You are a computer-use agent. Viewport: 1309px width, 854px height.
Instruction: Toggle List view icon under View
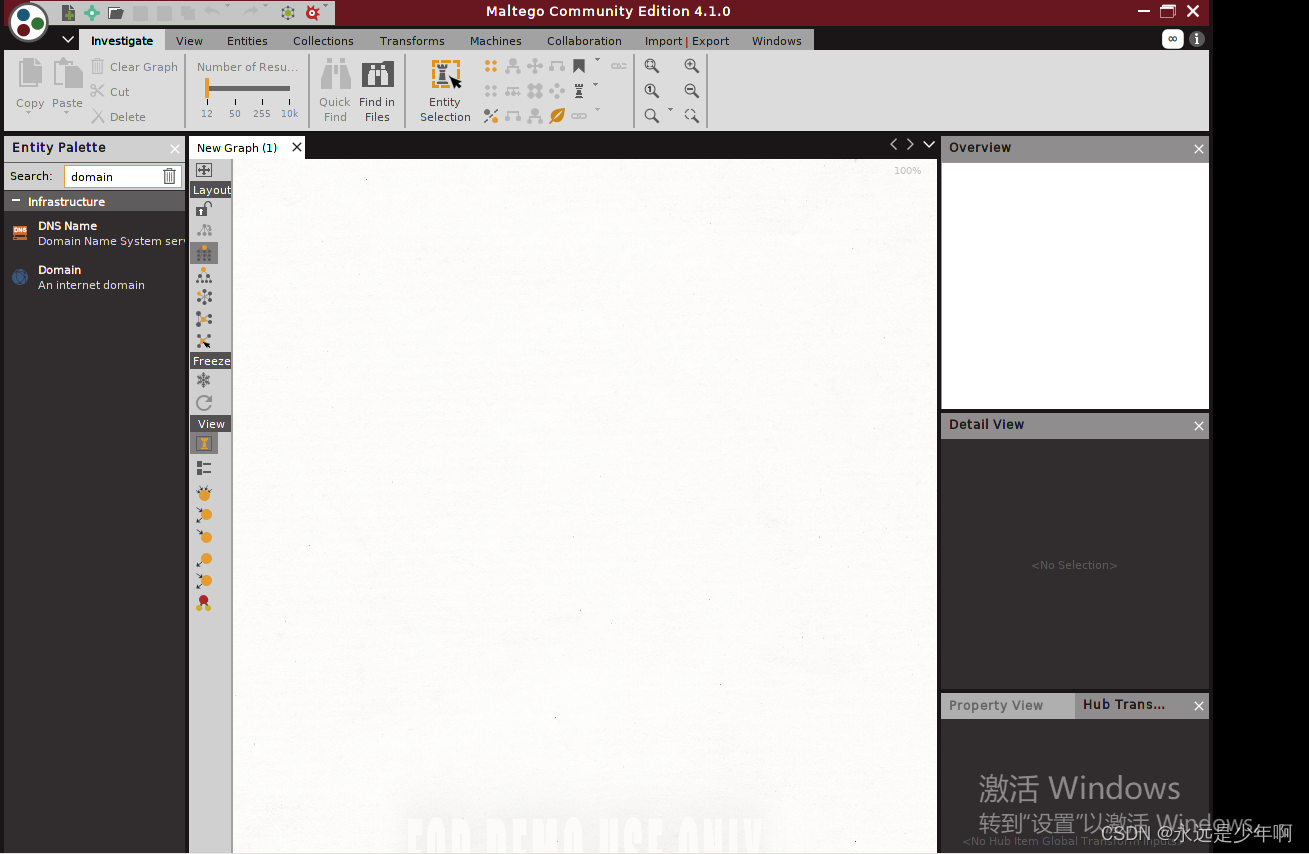tap(204, 467)
